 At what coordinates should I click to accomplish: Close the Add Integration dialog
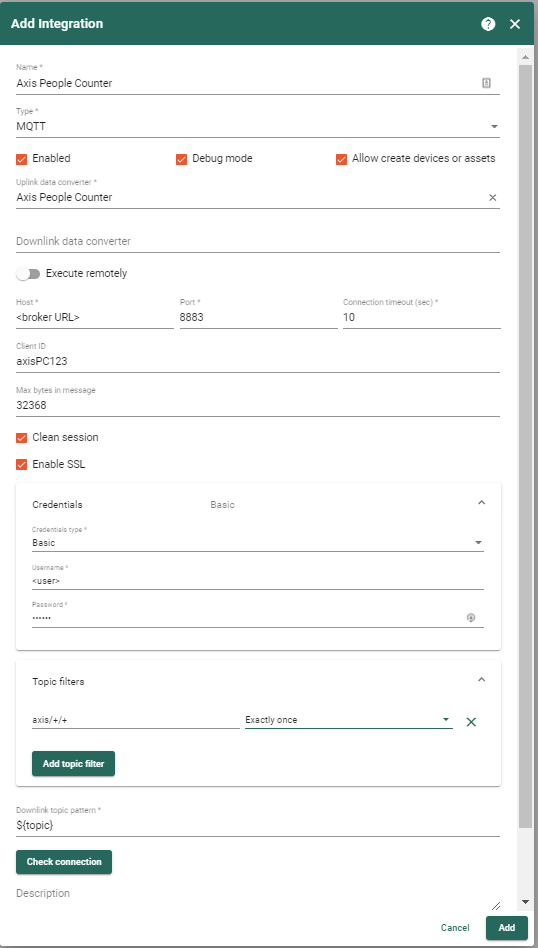click(514, 24)
